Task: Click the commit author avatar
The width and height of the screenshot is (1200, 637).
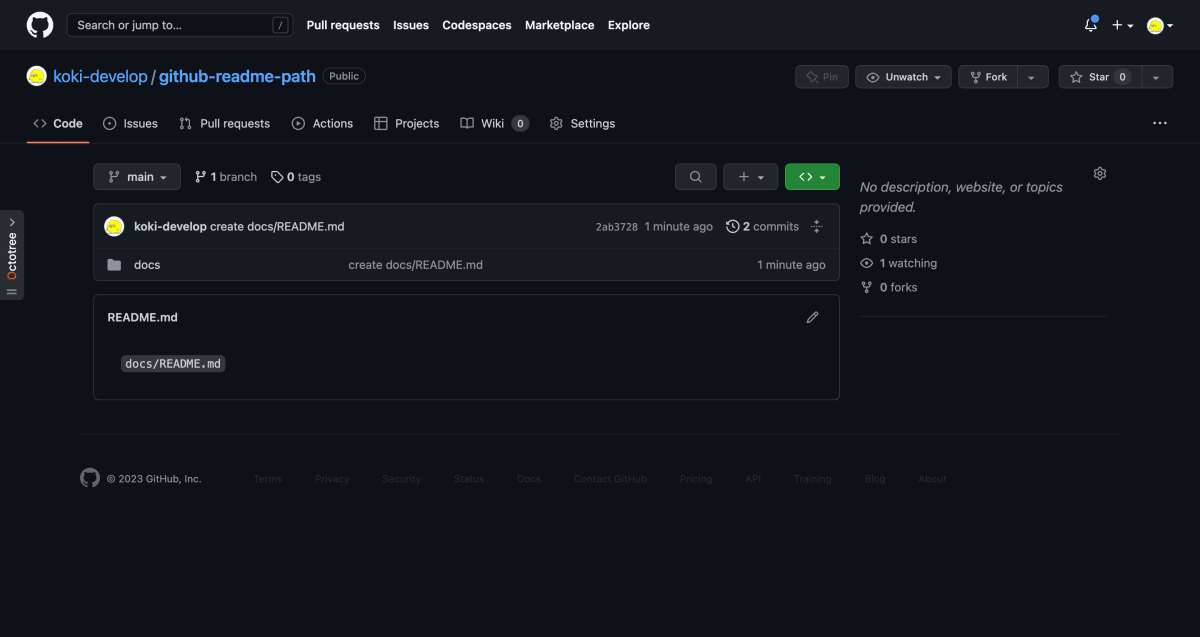Action: [114, 227]
